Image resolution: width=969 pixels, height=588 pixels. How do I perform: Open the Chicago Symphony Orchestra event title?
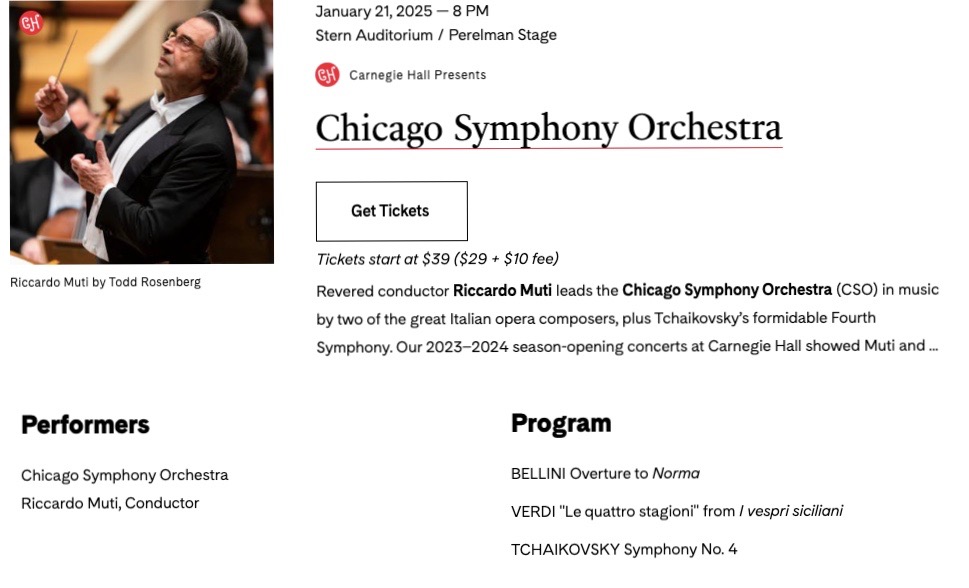click(x=548, y=129)
